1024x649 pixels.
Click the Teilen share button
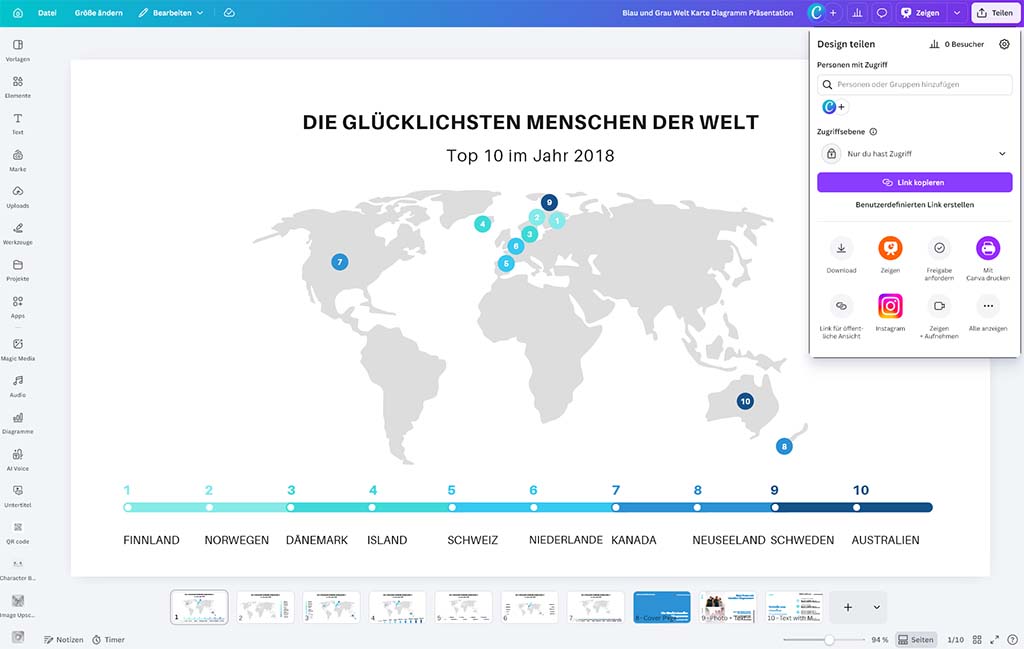click(x=995, y=12)
